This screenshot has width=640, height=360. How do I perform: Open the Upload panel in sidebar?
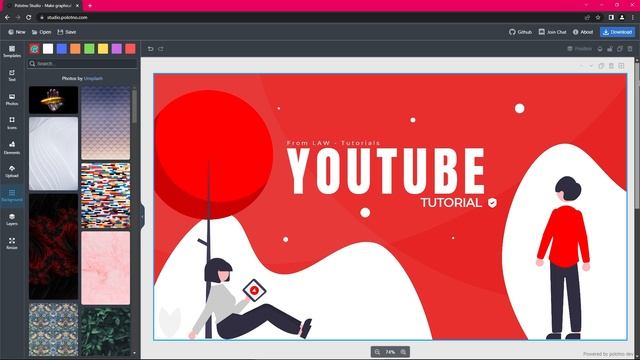[x=12, y=171]
